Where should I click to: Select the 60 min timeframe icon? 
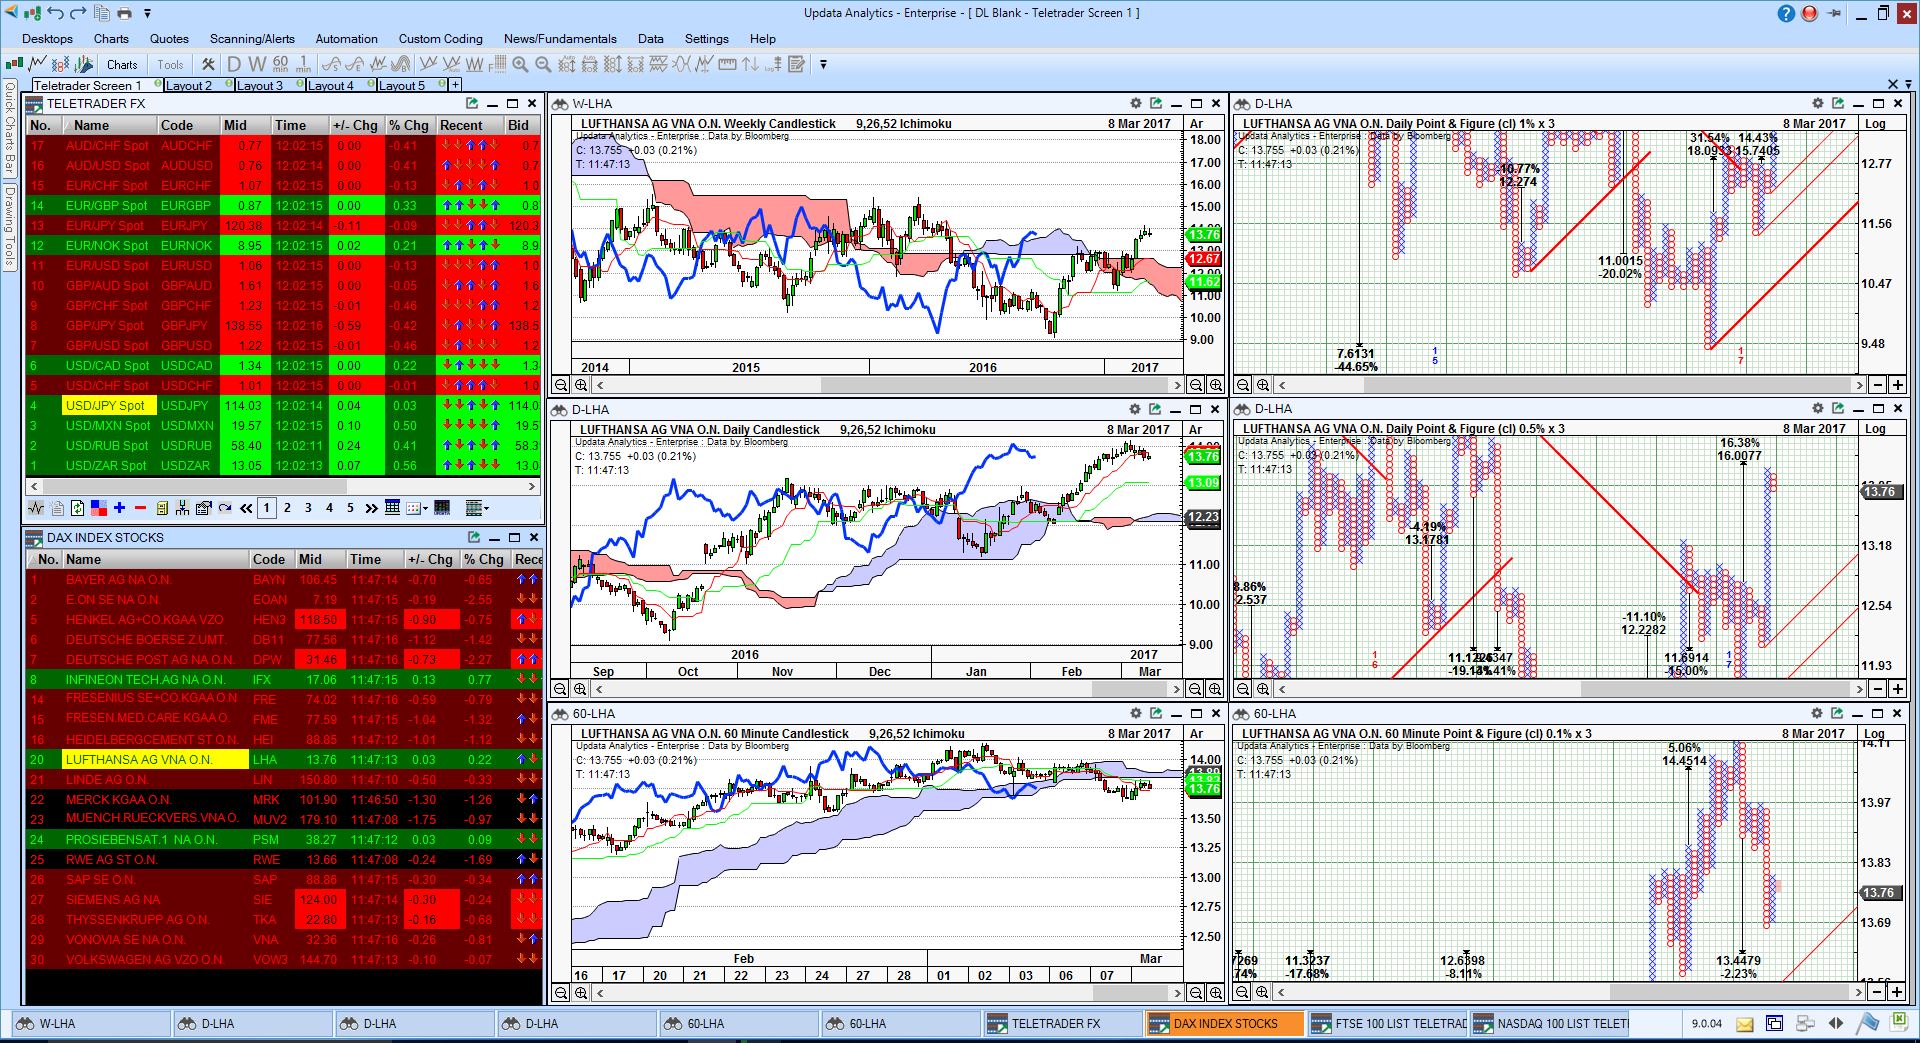[x=281, y=64]
